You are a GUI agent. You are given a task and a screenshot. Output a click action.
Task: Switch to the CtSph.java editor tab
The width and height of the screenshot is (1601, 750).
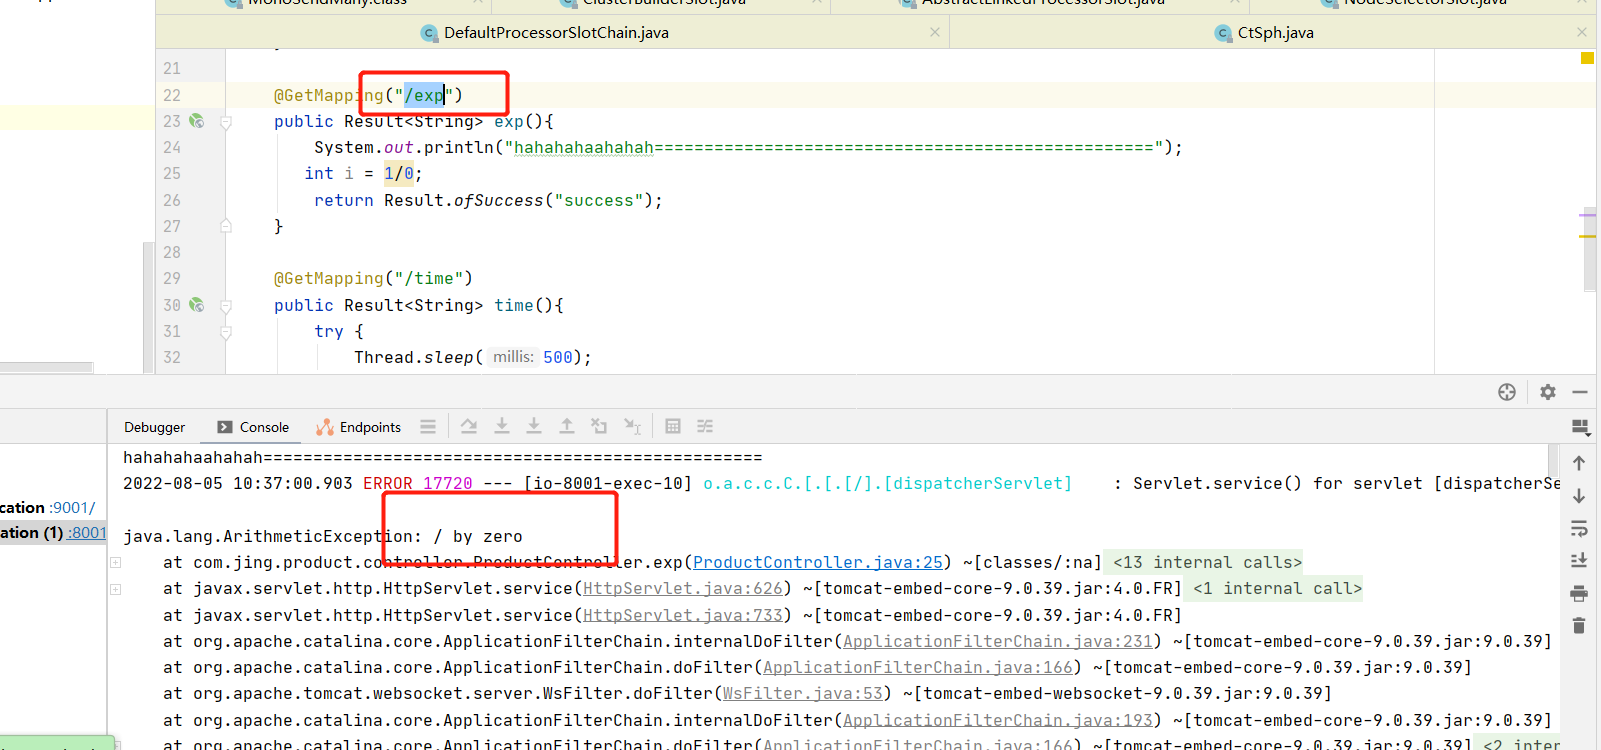pos(1265,33)
